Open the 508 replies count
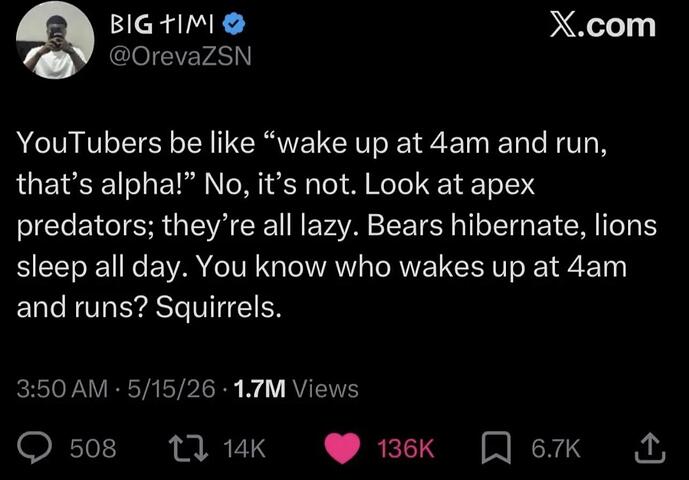The height and width of the screenshot is (480, 689). point(93,448)
